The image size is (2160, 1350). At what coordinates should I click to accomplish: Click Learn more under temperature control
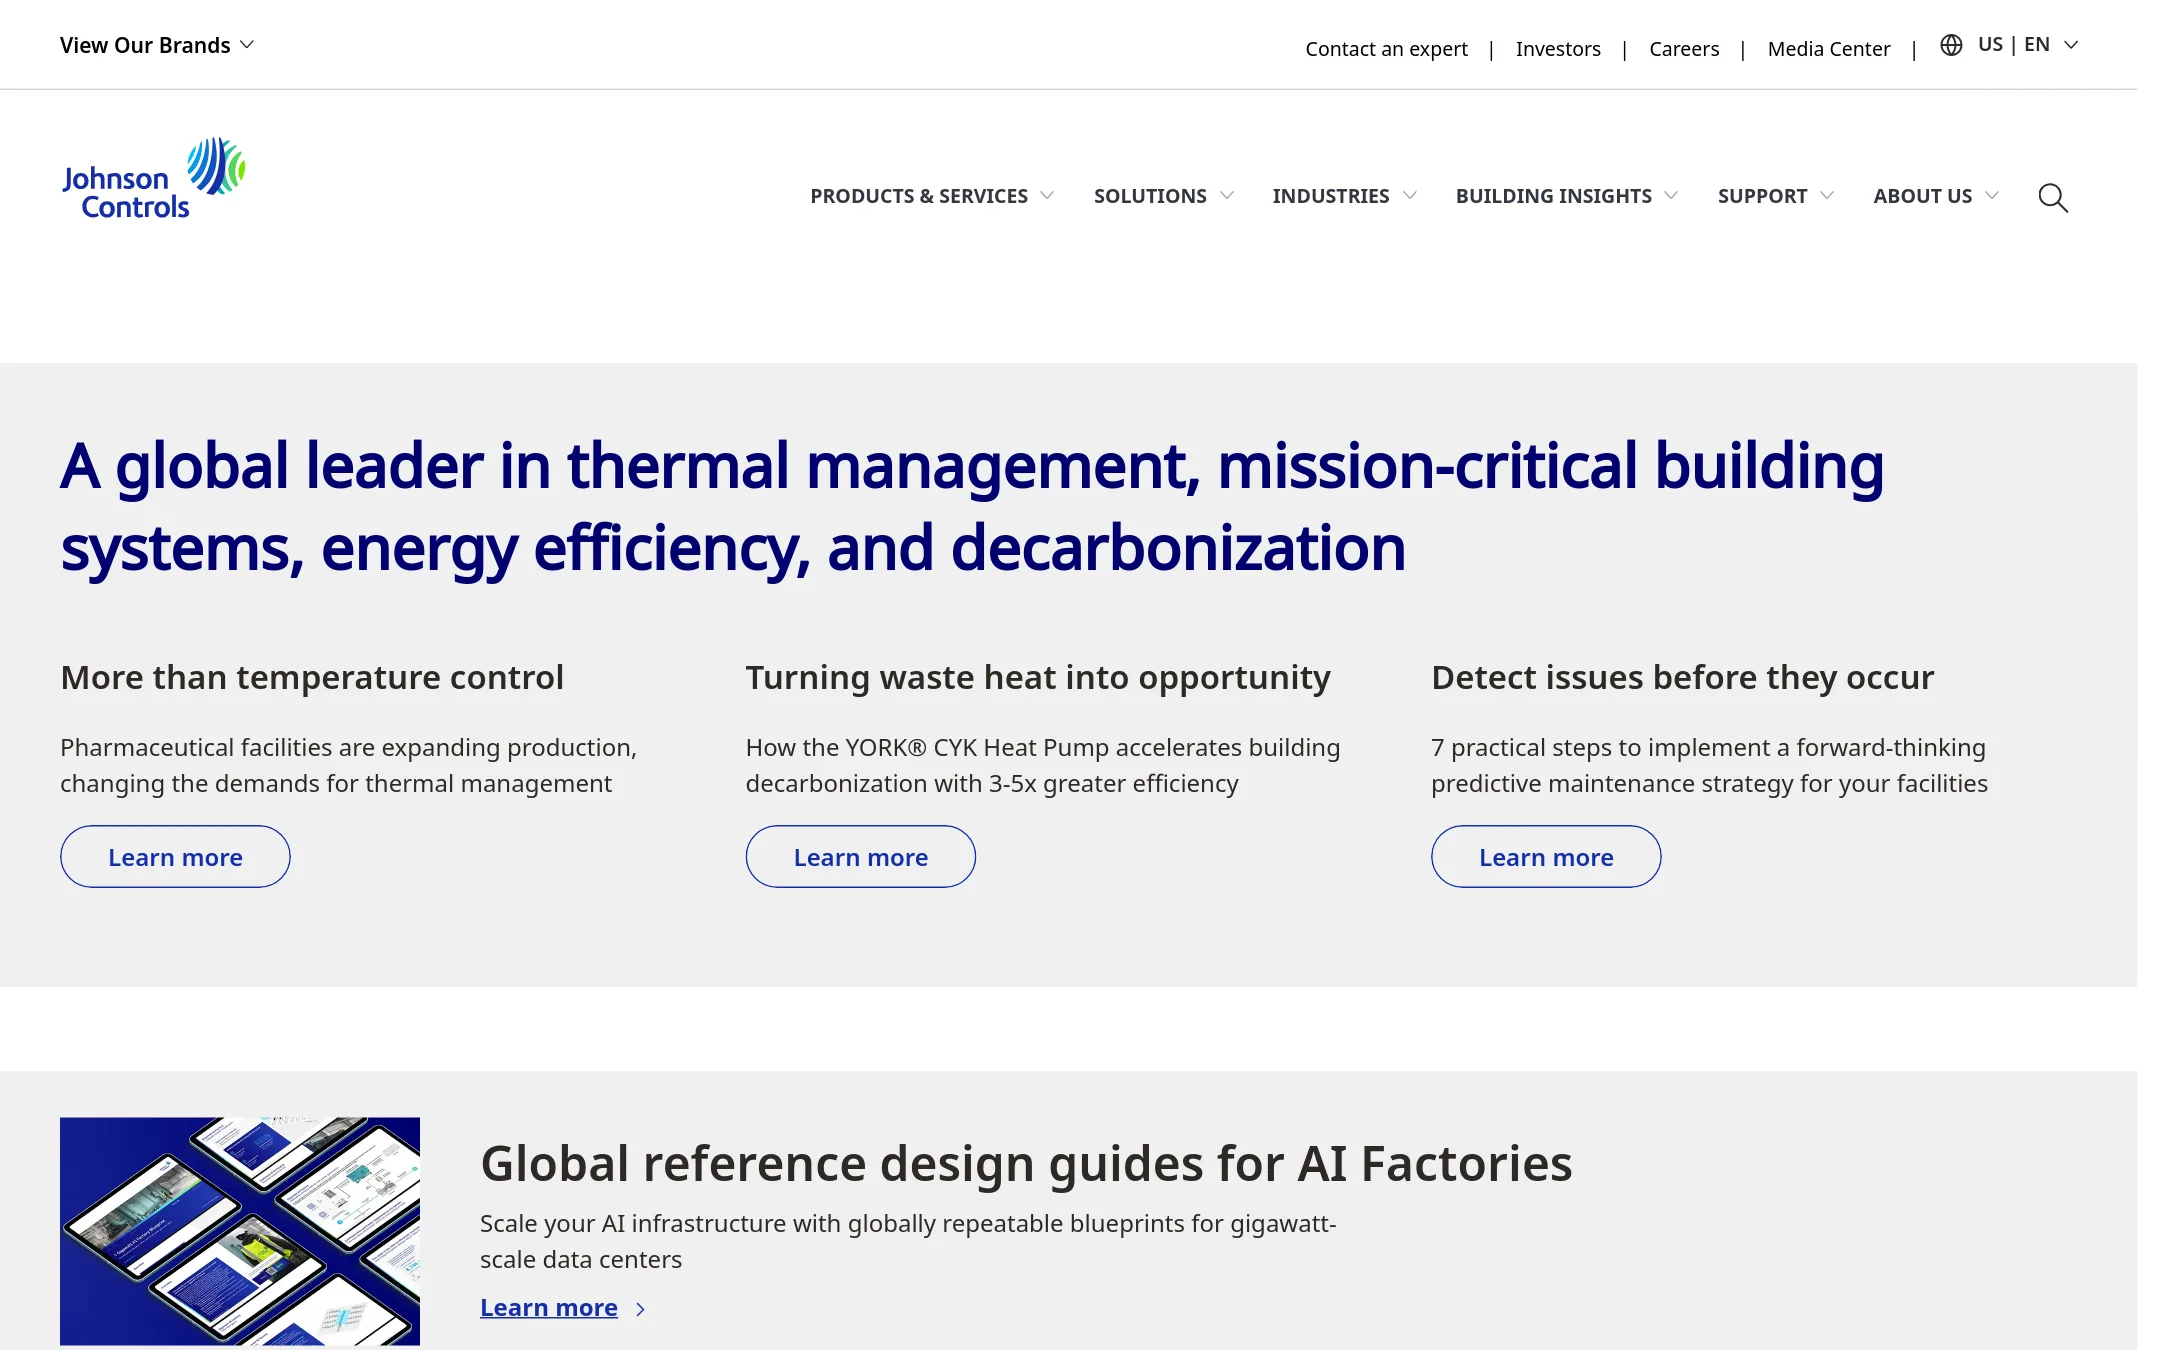tap(175, 857)
